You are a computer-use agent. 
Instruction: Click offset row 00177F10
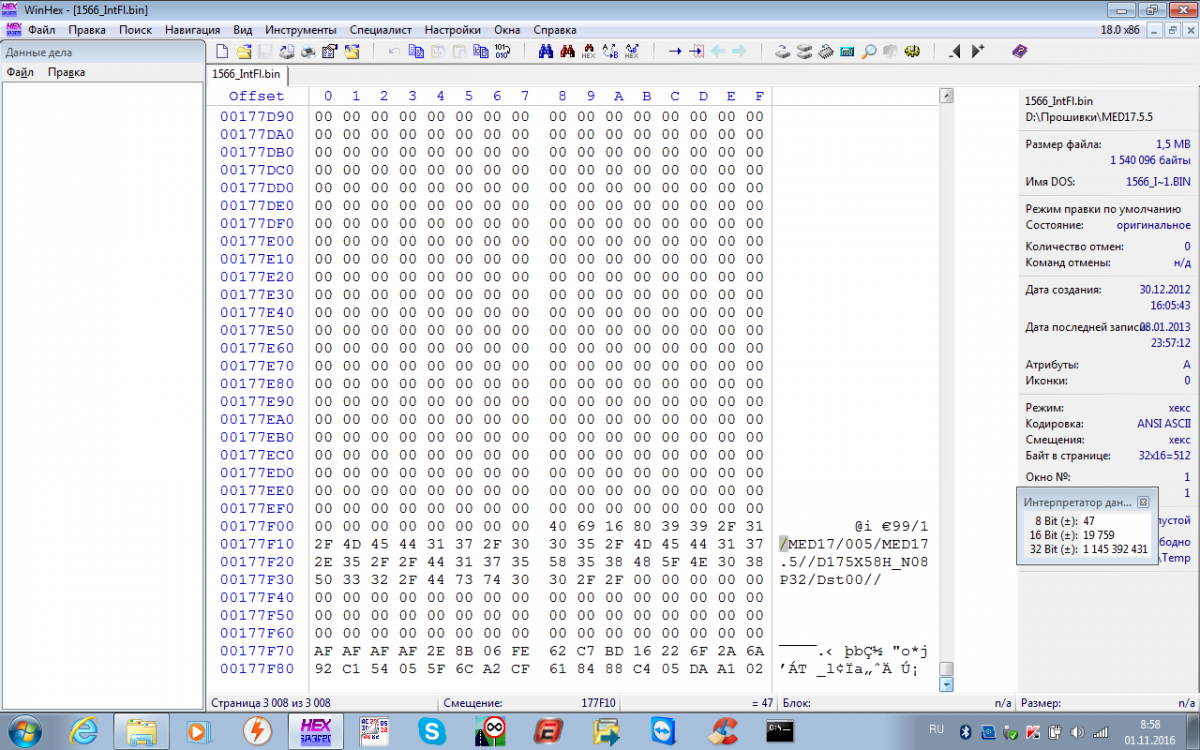257,544
